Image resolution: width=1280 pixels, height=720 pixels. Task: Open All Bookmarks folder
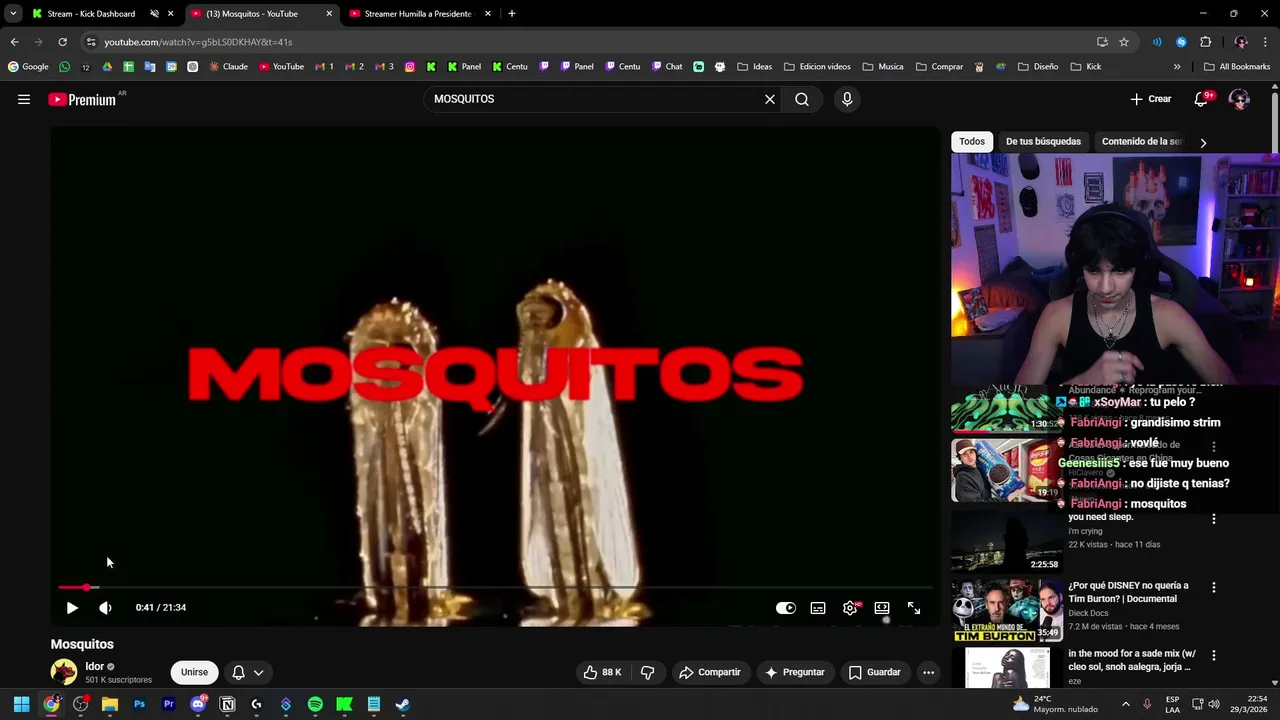click(x=1237, y=67)
